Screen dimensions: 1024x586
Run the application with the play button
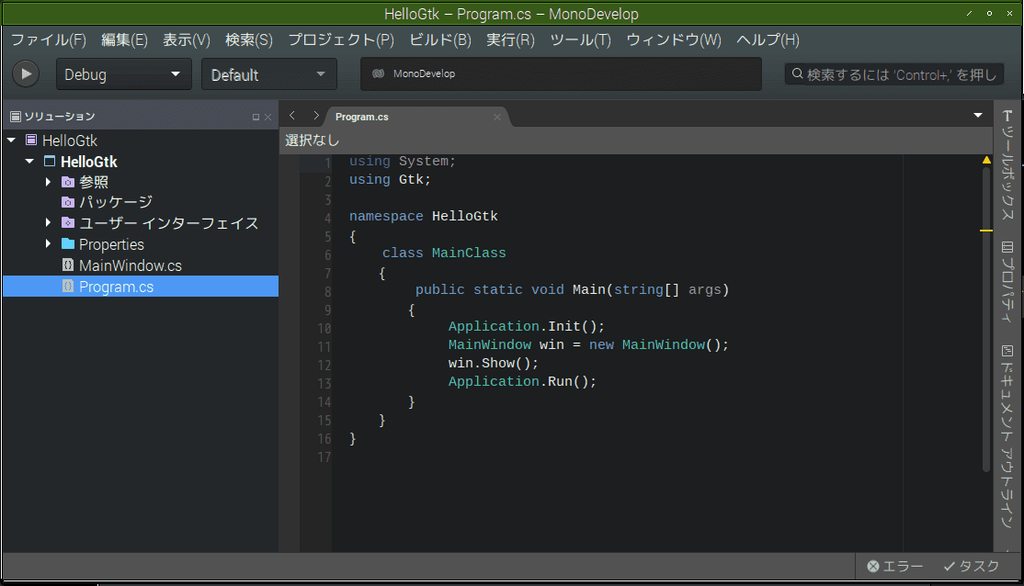[x=25, y=72]
